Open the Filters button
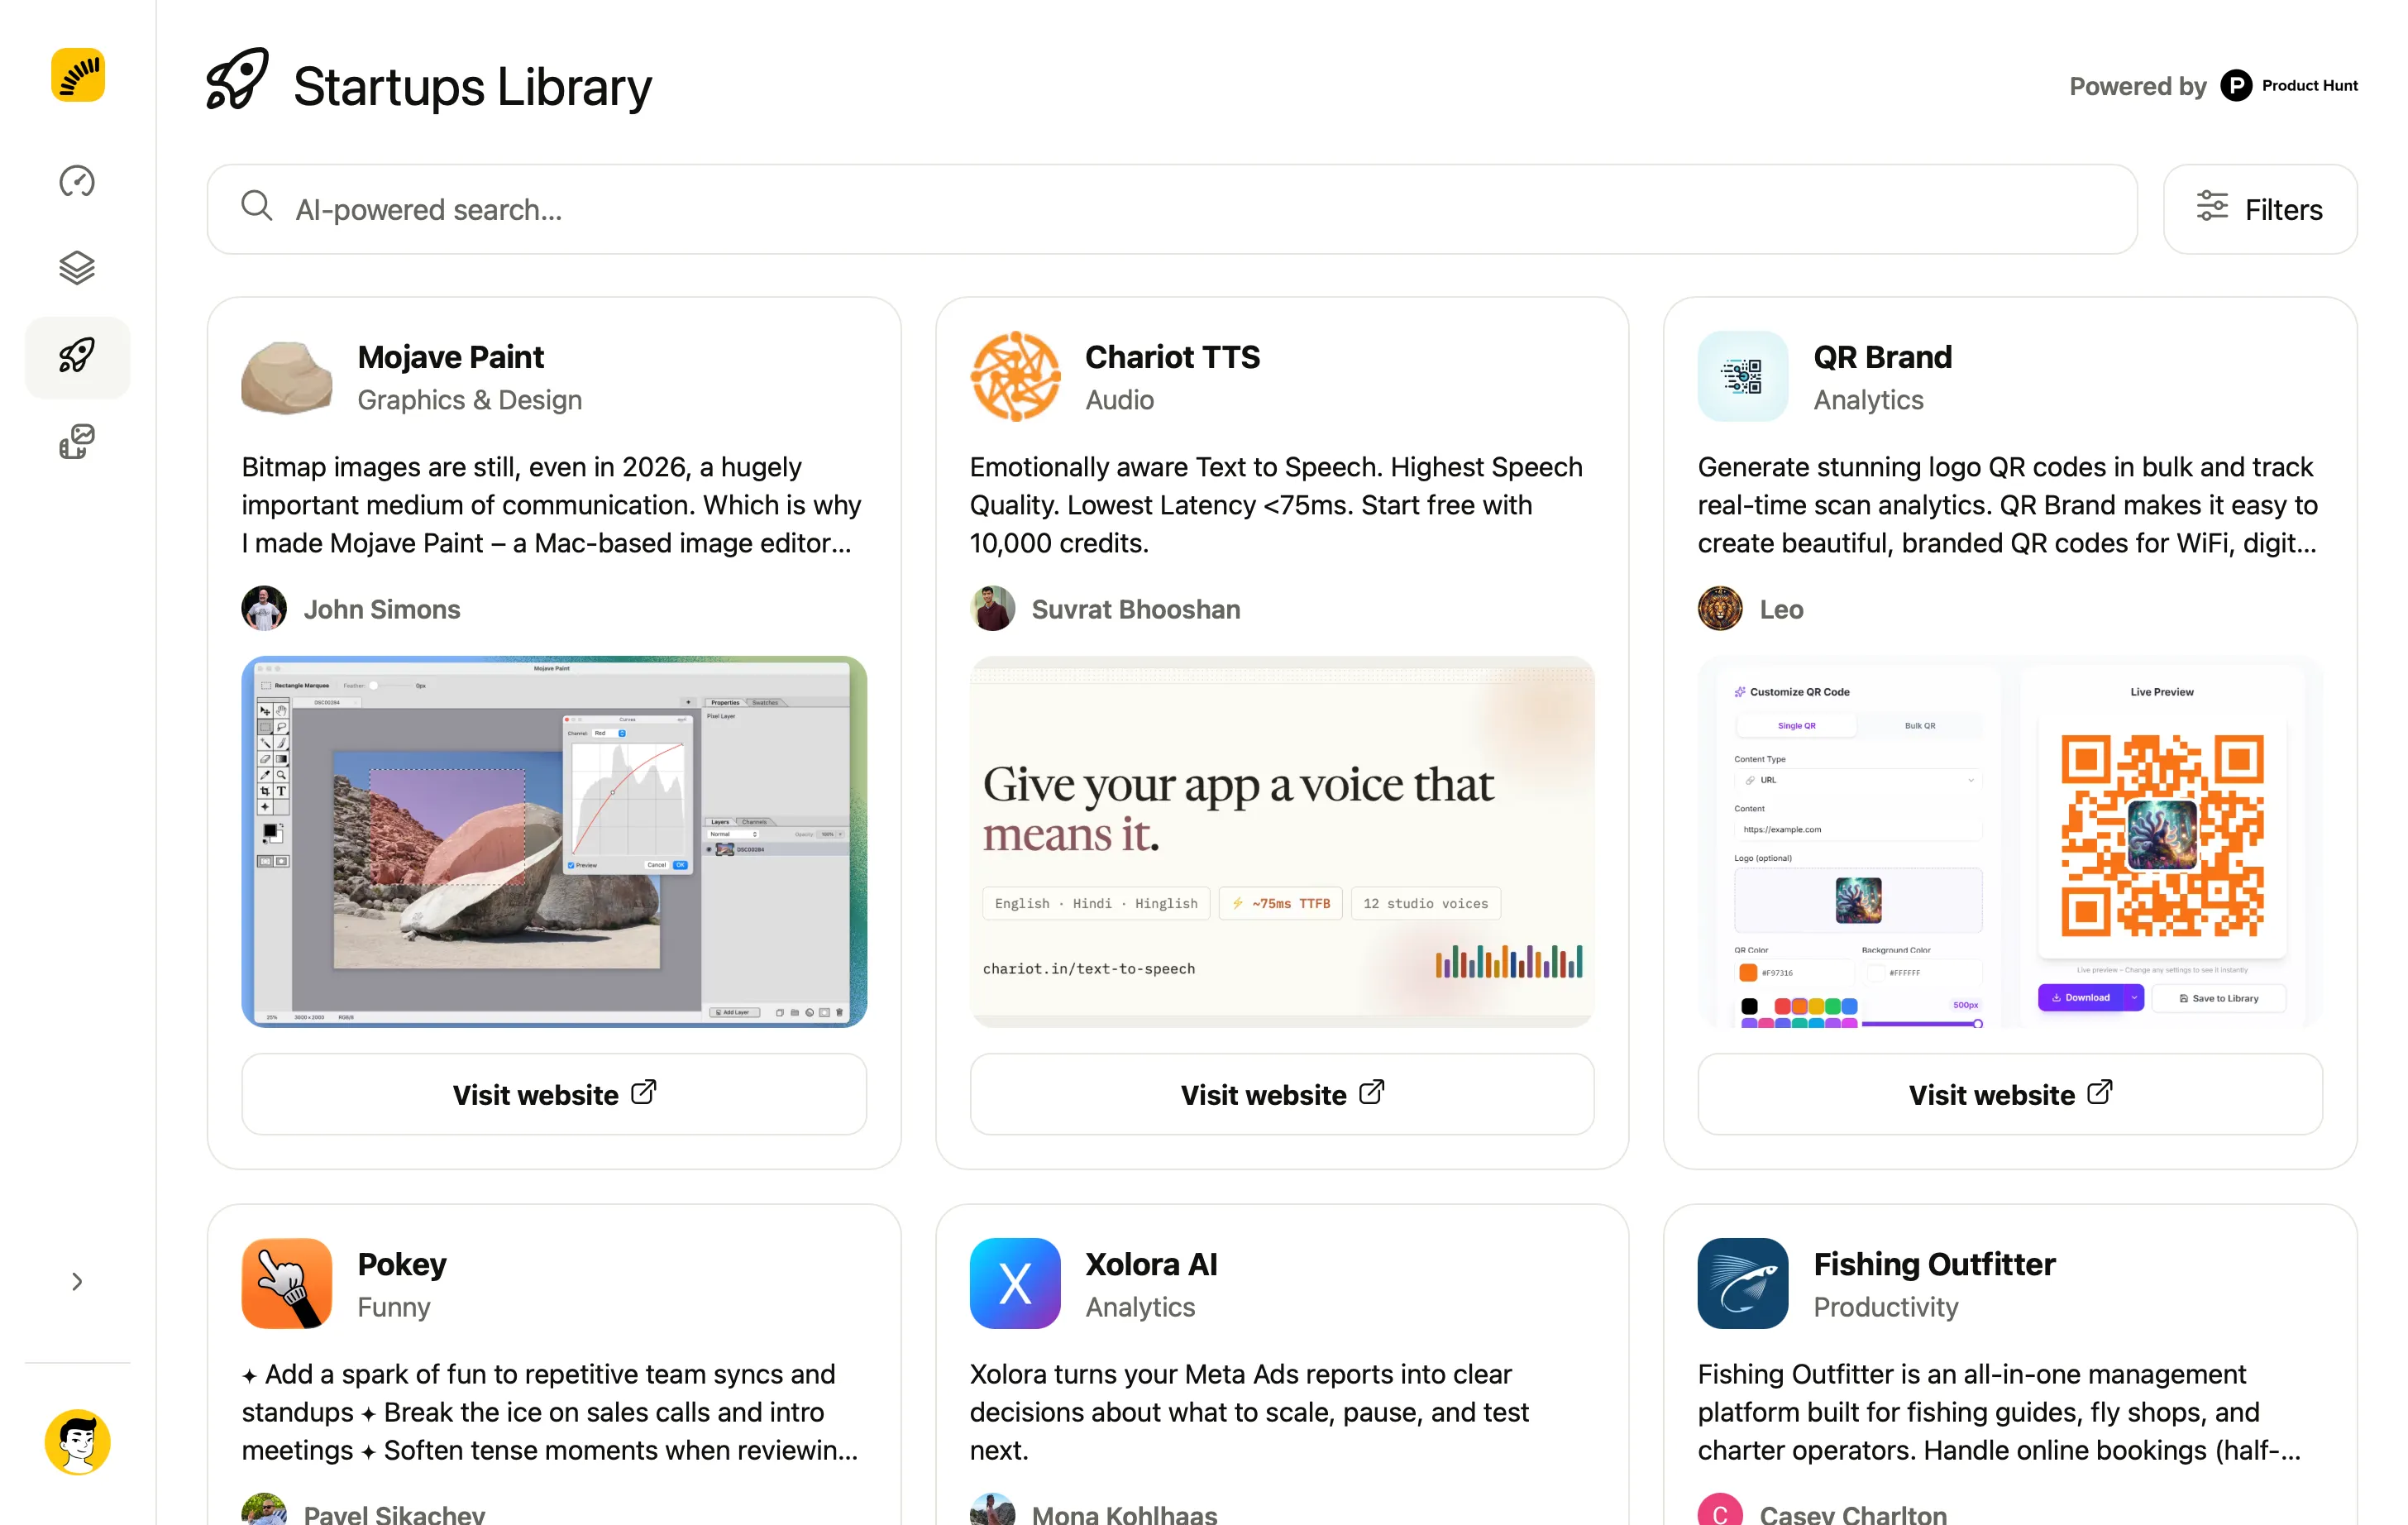The image size is (2408, 1525). 2260,209
